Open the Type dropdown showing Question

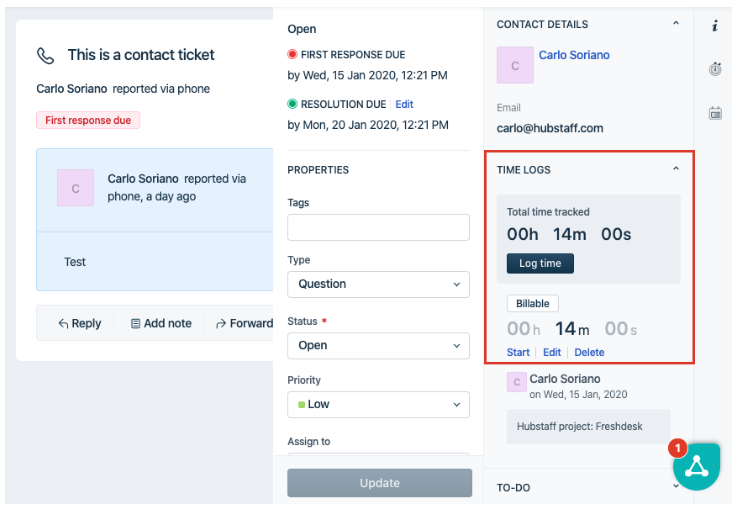[378, 284]
